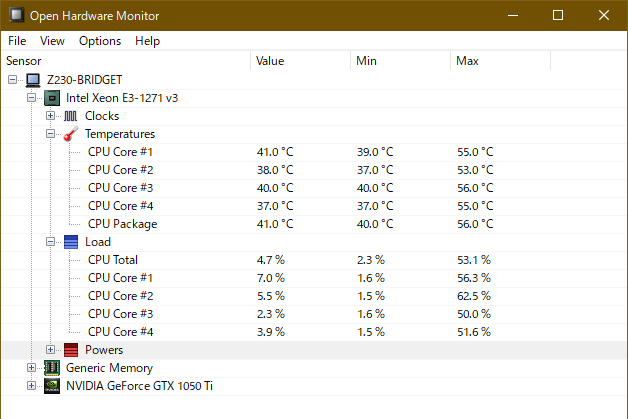Select CPU Core #3 under Load
This screenshot has height=419, width=628.
pos(120,314)
